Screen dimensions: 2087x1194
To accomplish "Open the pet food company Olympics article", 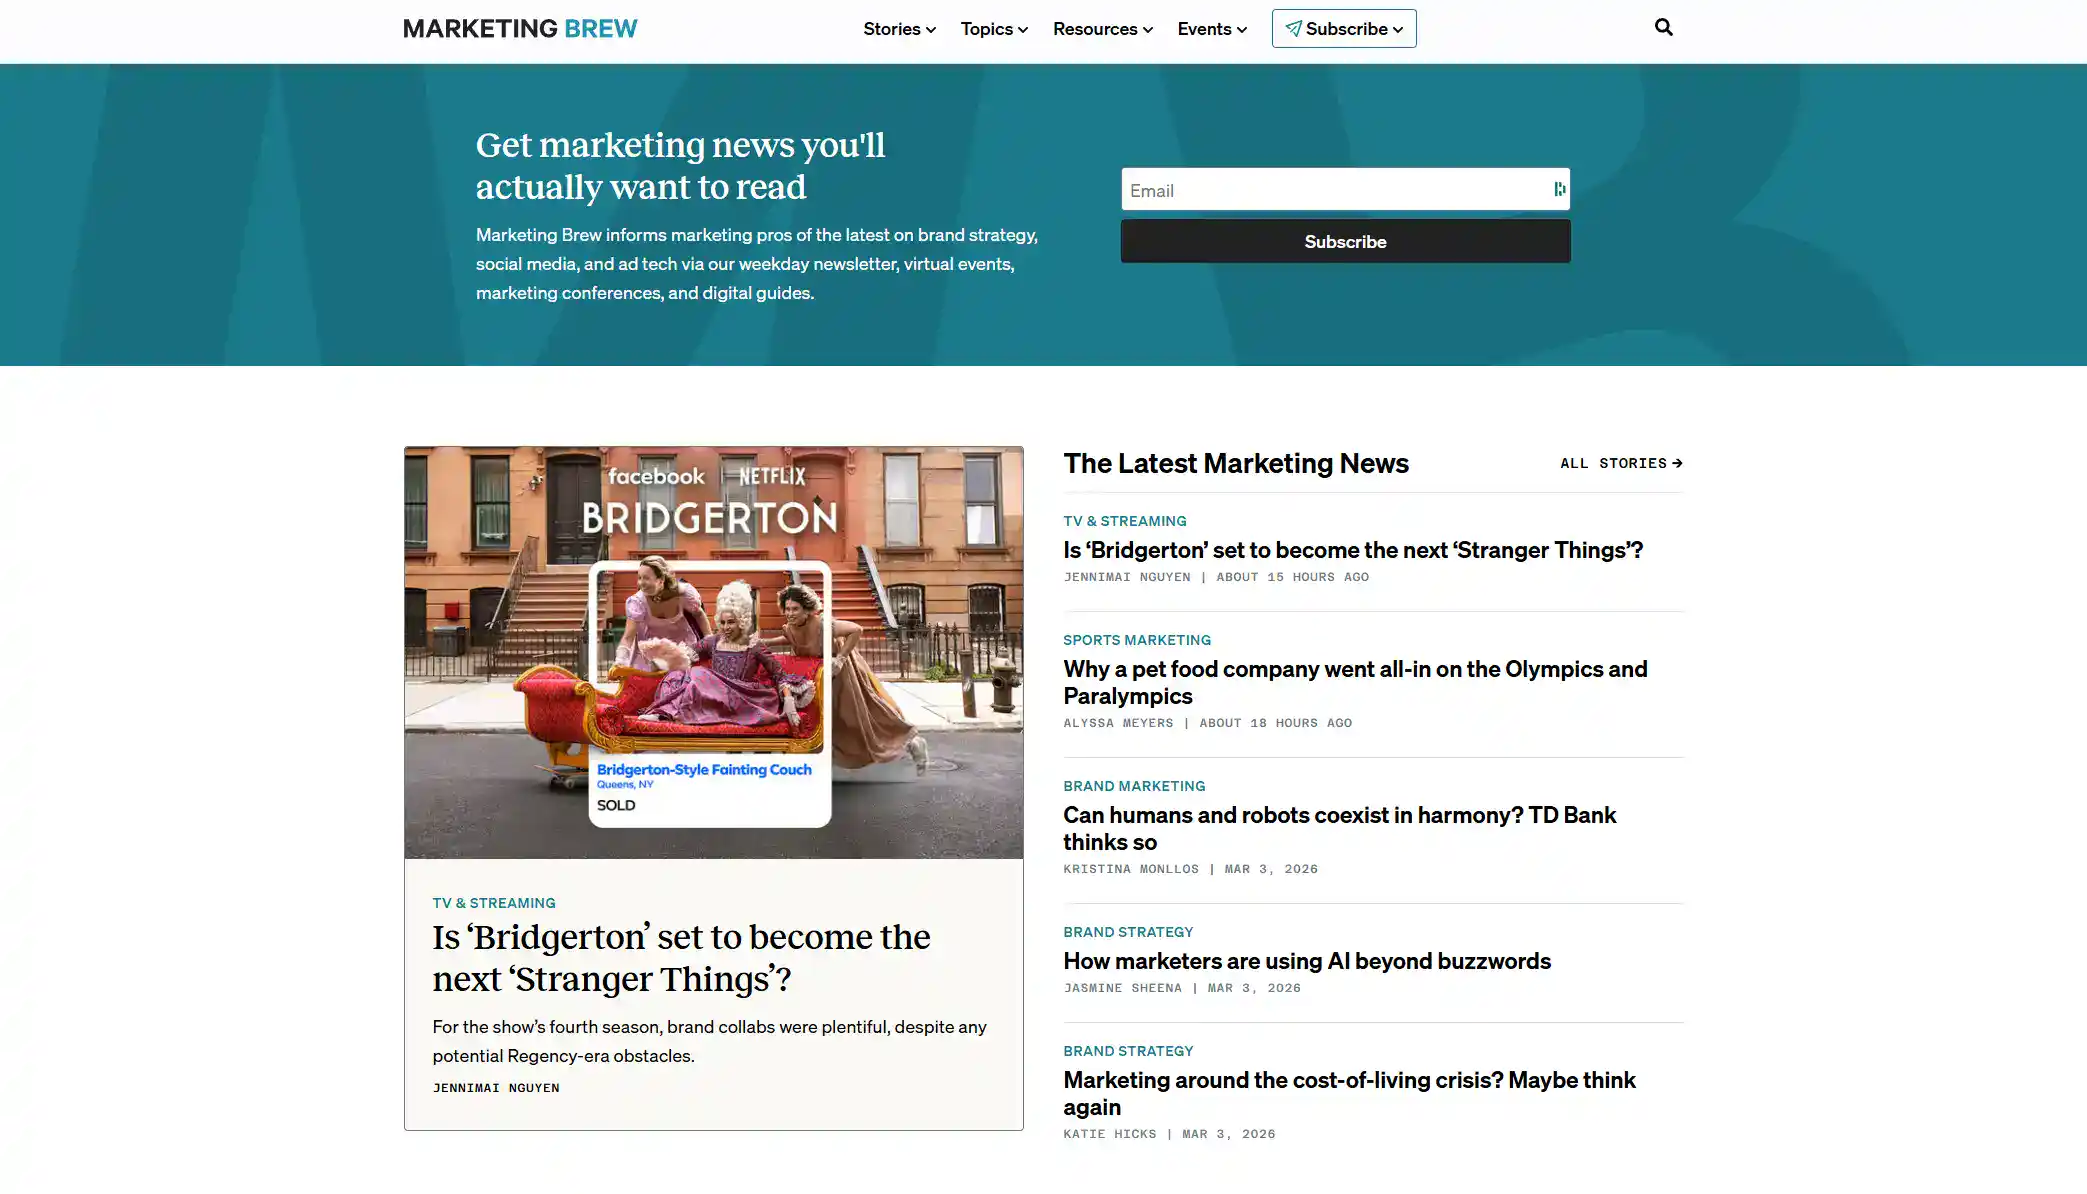I will point(1355,682).
